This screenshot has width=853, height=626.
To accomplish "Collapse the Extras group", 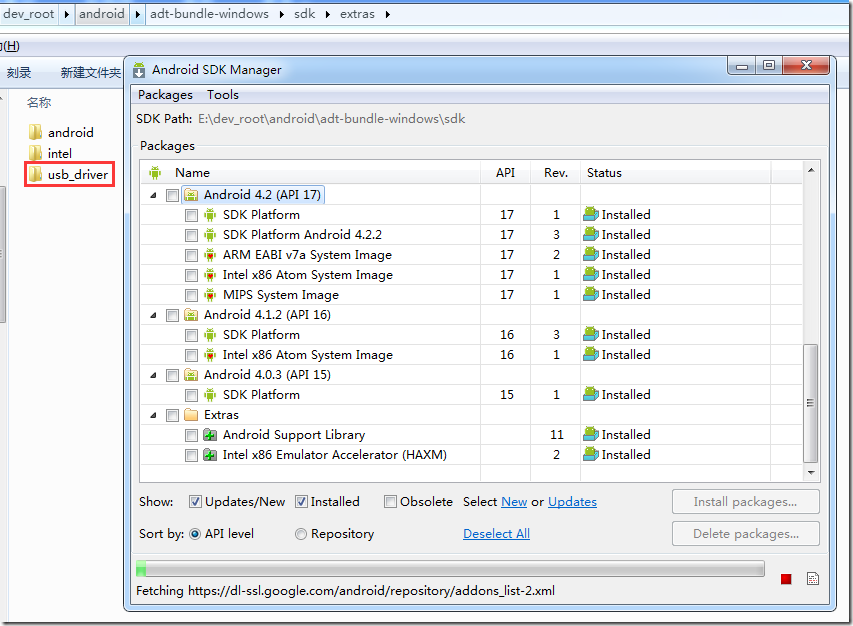I will (x=153, y=415).
